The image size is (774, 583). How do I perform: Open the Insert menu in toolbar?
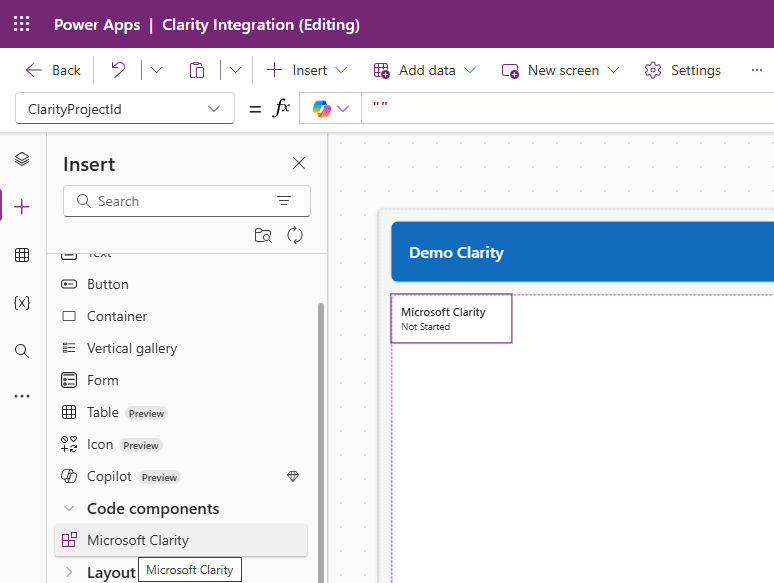308,70
